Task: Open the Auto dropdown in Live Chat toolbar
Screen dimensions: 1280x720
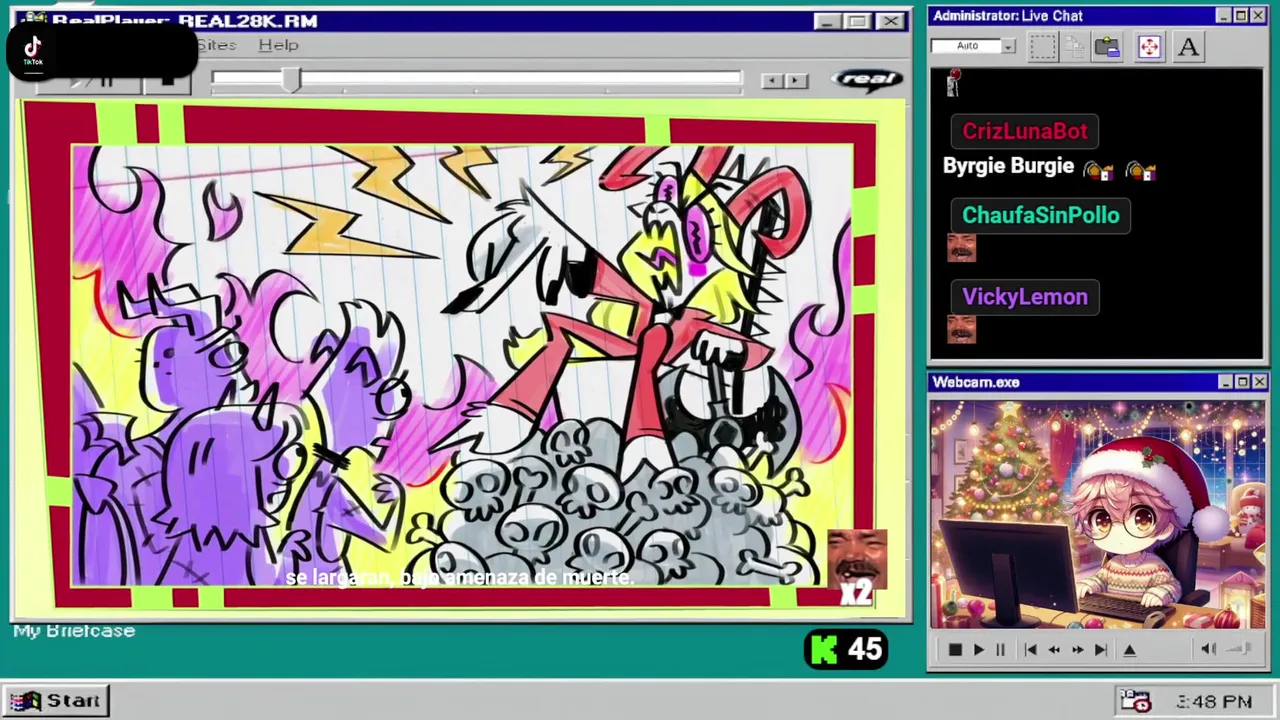Action: [1008, 46]
